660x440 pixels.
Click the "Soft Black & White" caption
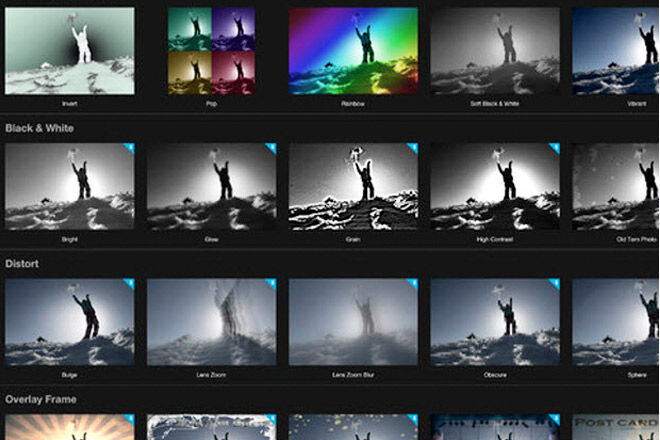(495, 104)
